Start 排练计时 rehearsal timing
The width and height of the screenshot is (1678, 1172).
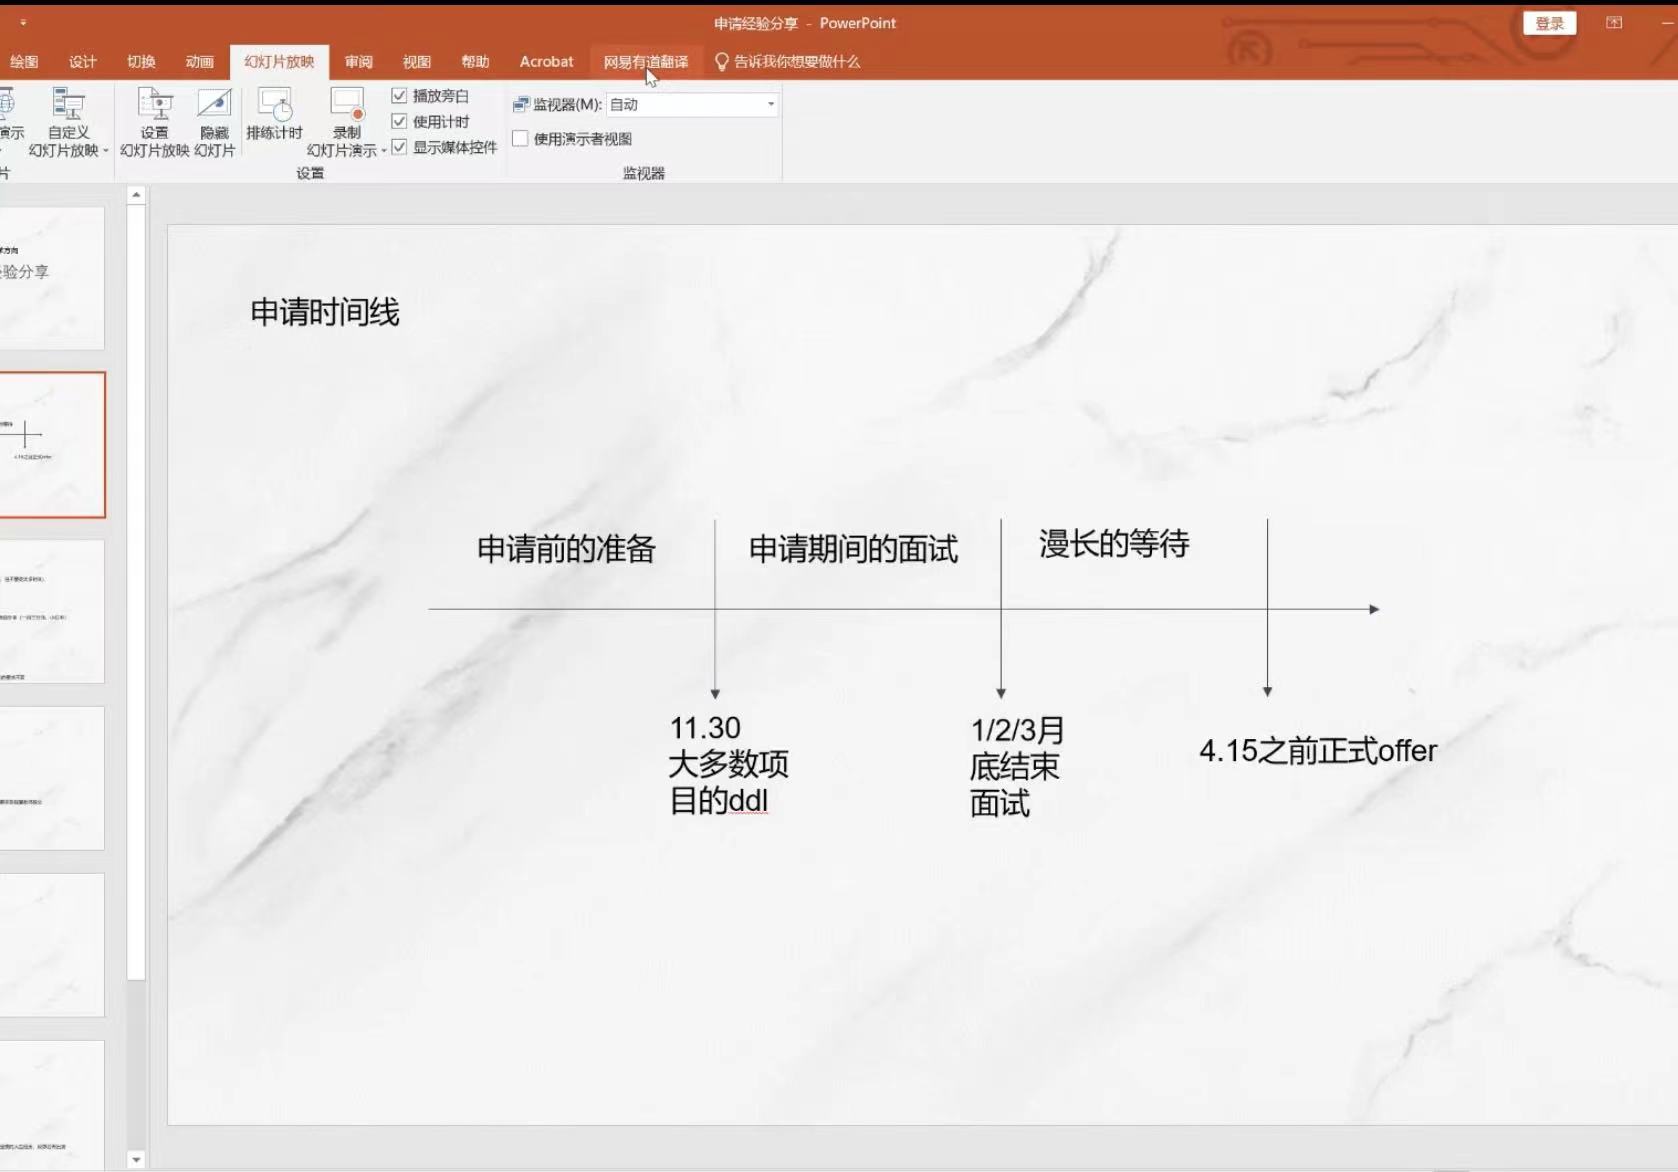tap(274, 106)
